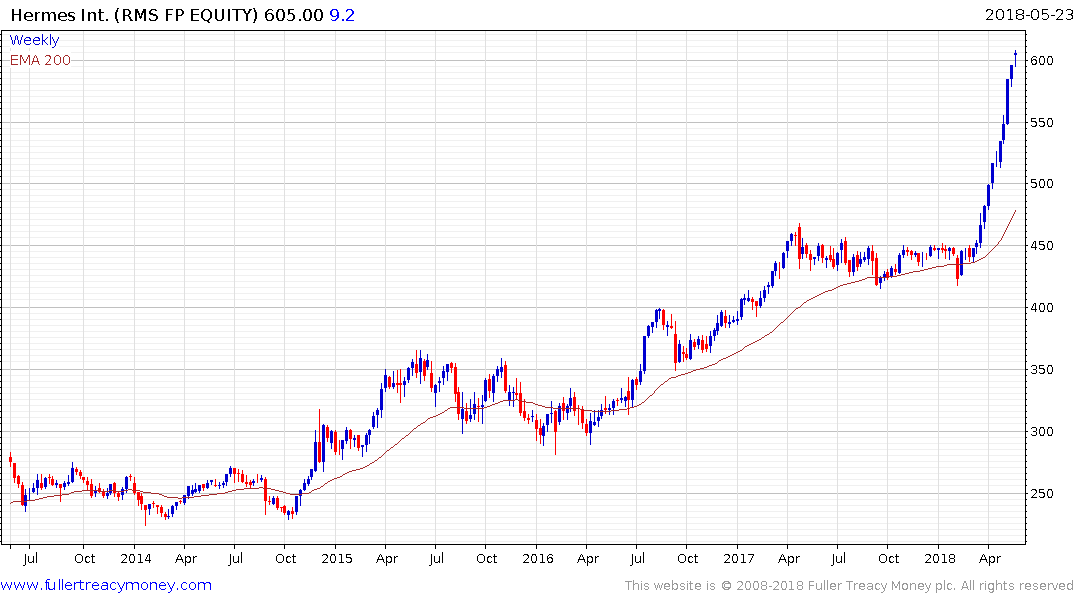
Task: Click the latest candlestick near 600
Action: (1015, 58)
